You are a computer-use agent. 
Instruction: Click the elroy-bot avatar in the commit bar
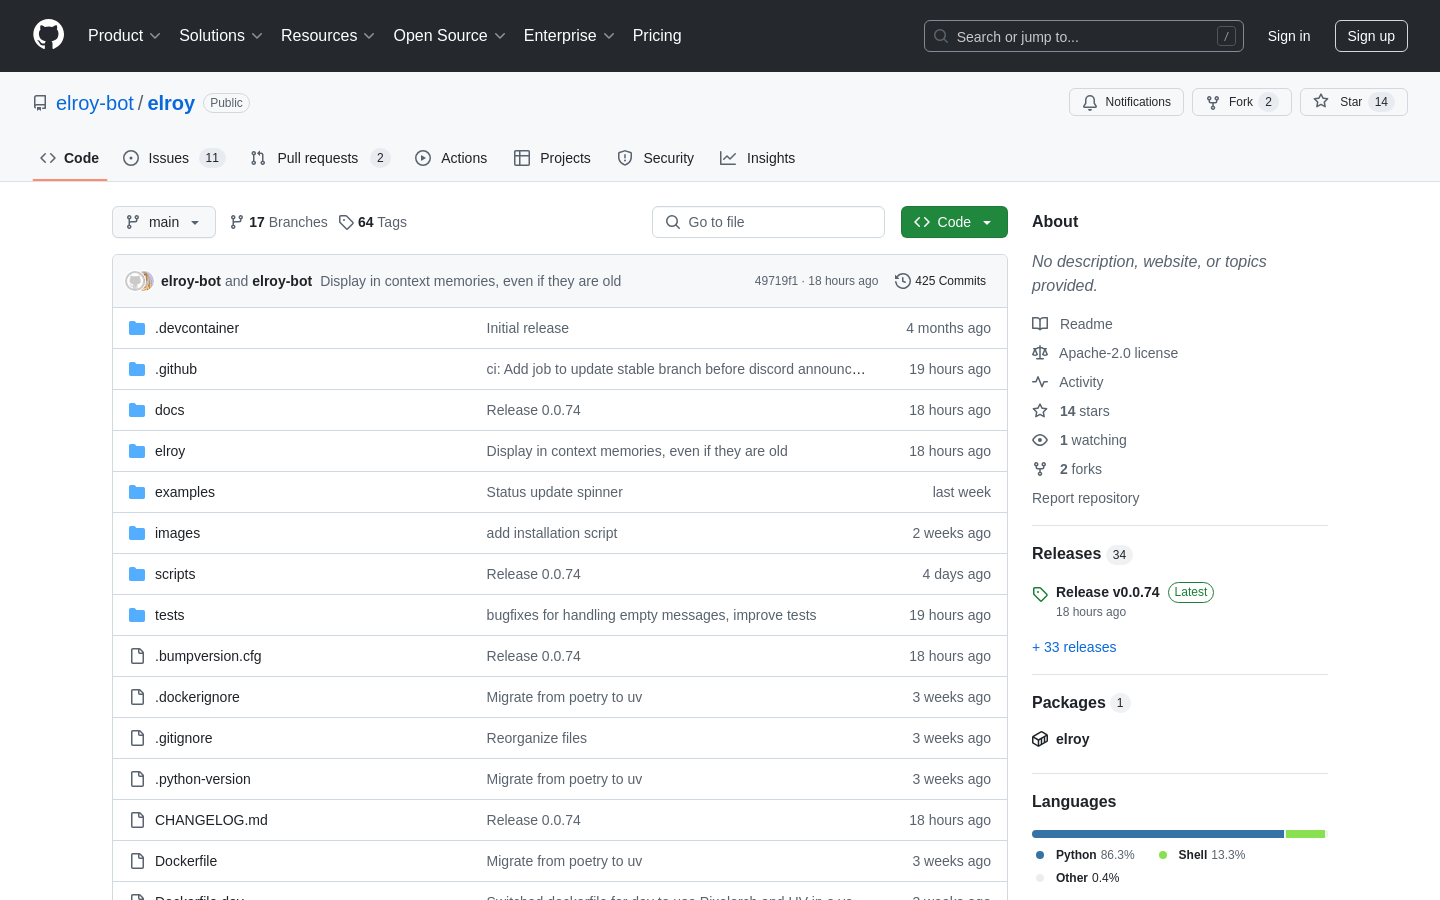(135, 281)
